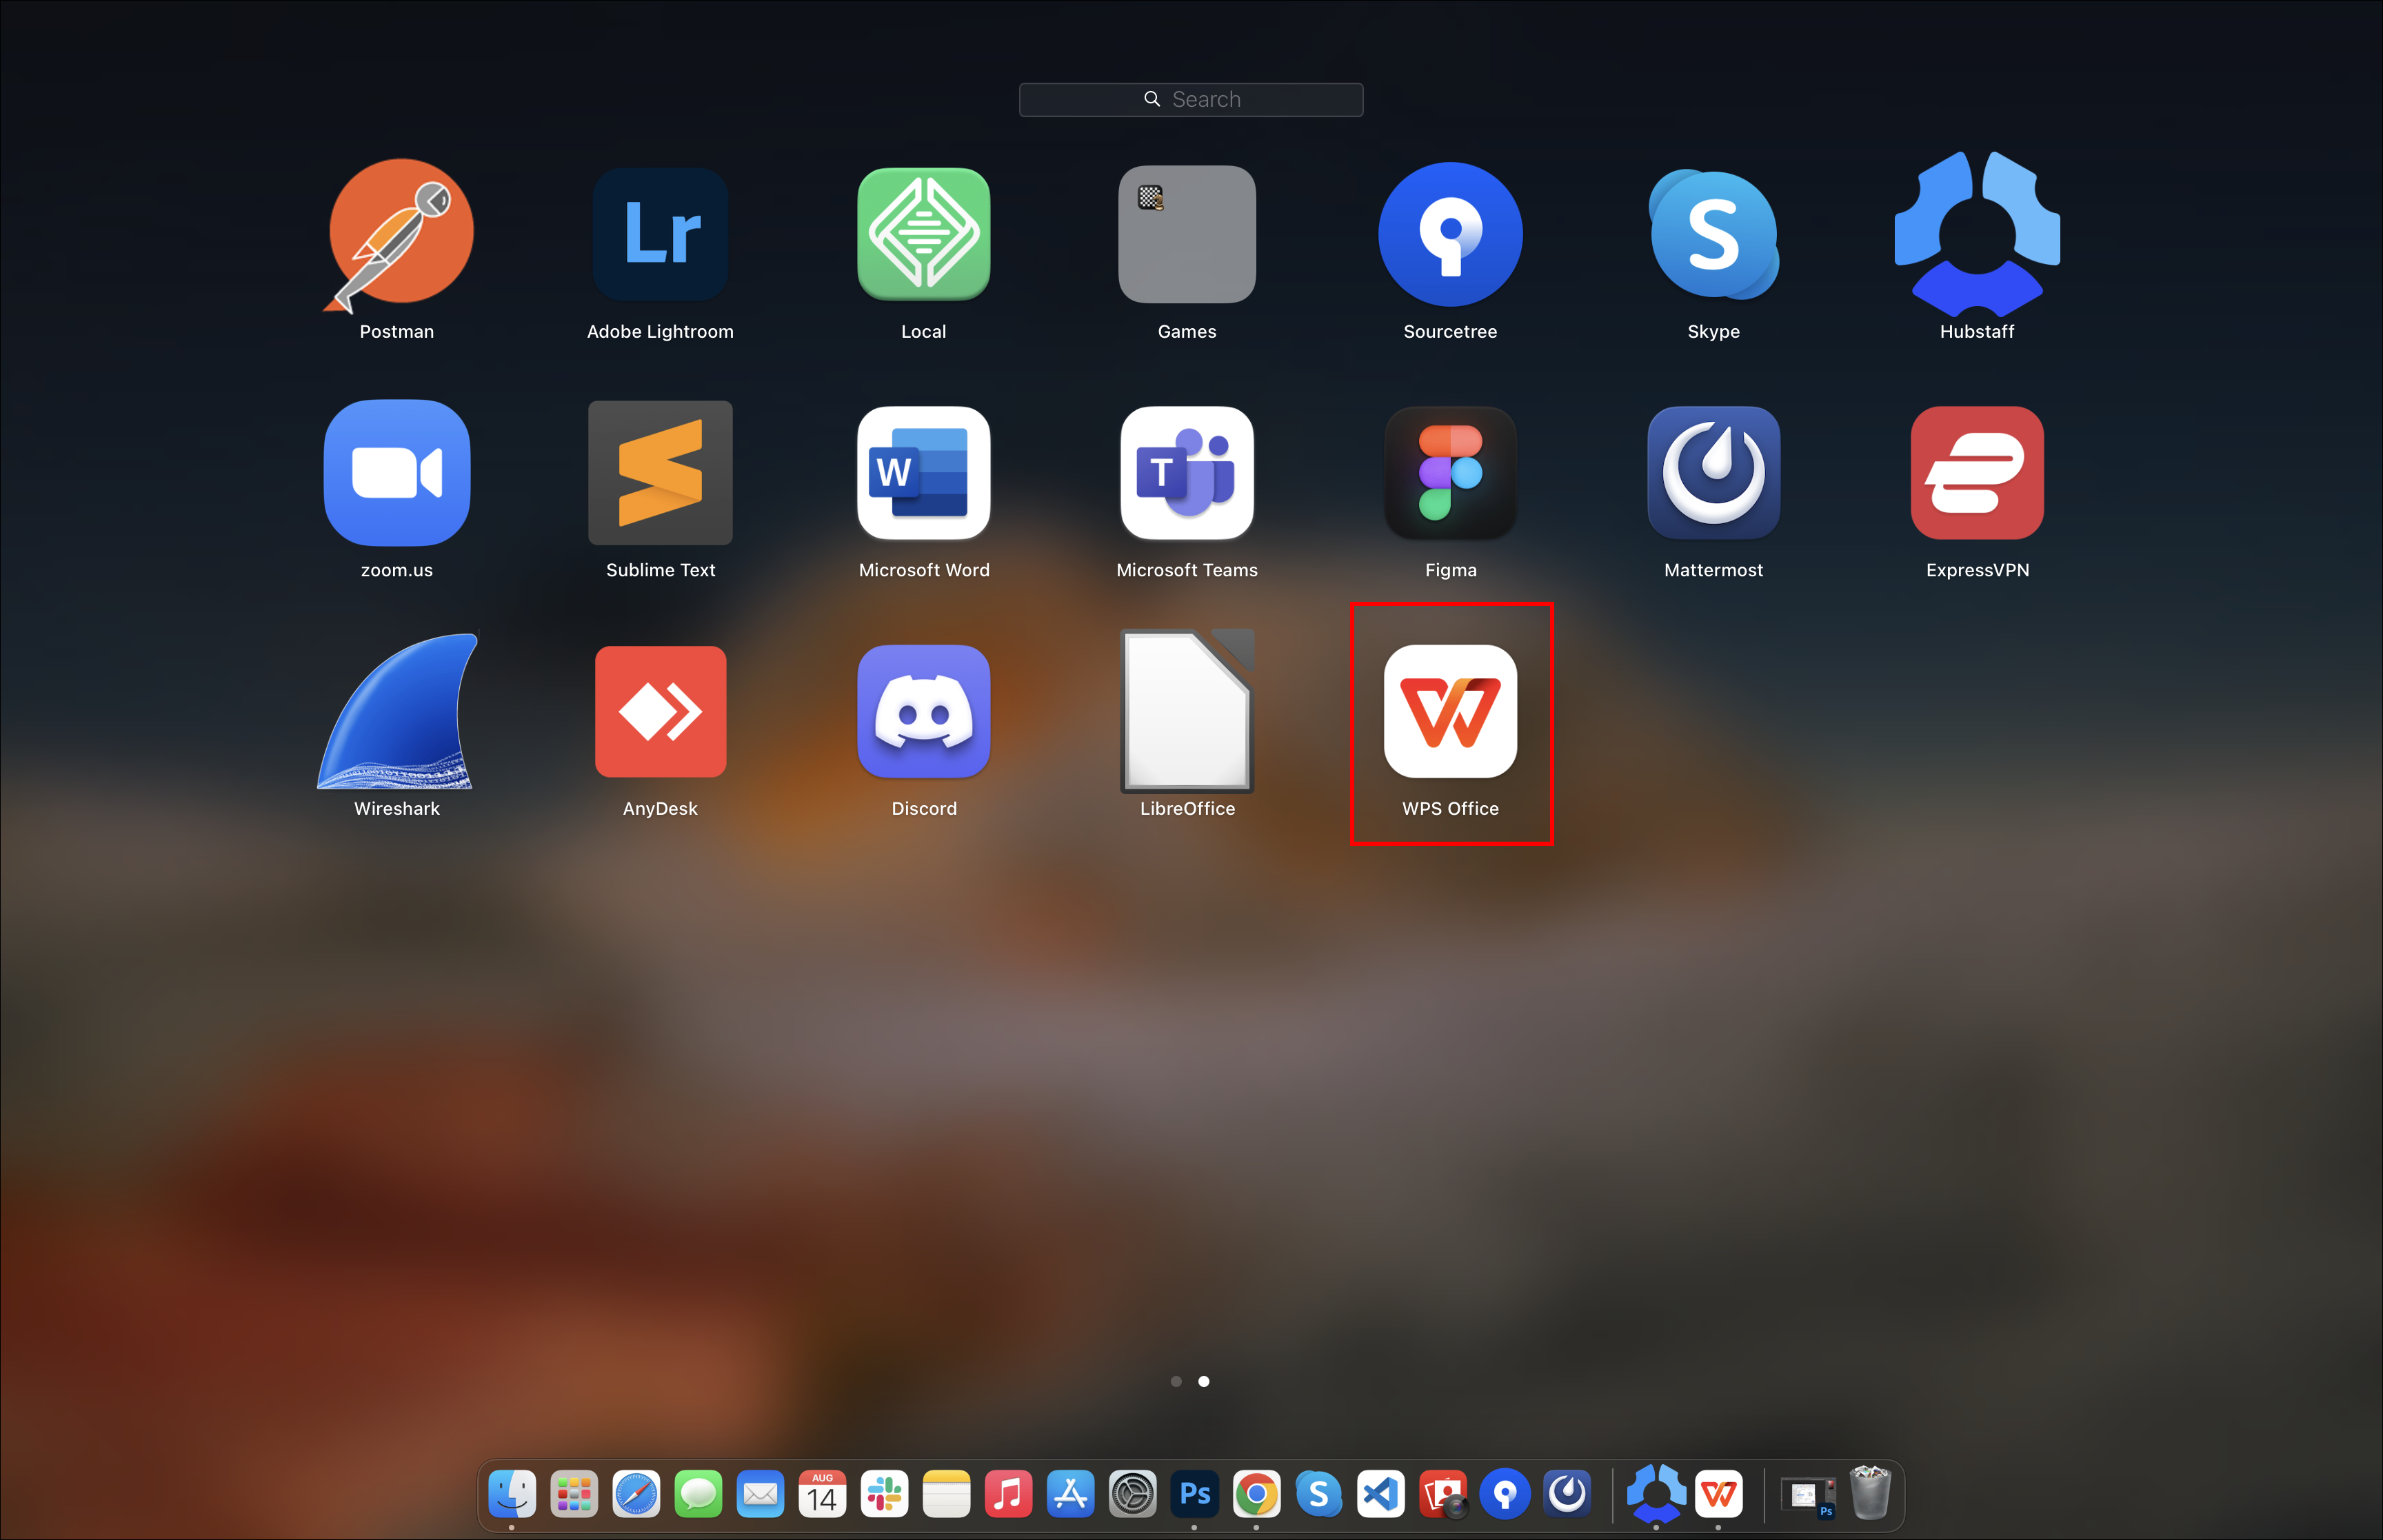Open the Discord app

coord(923,712)
